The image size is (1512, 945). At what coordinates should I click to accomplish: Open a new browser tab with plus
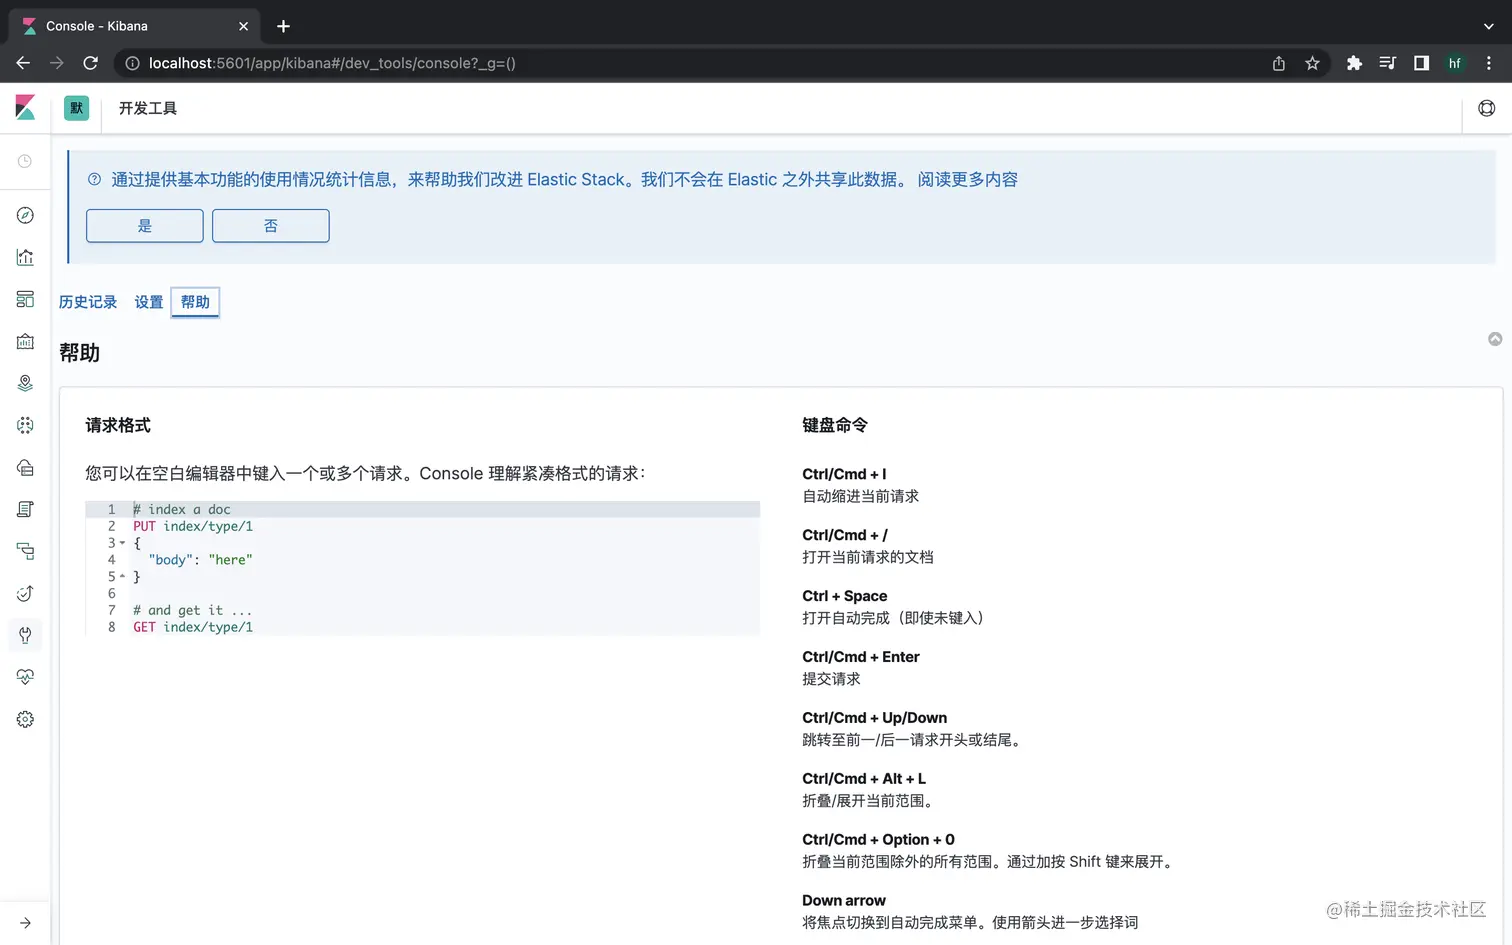(283, 26)
